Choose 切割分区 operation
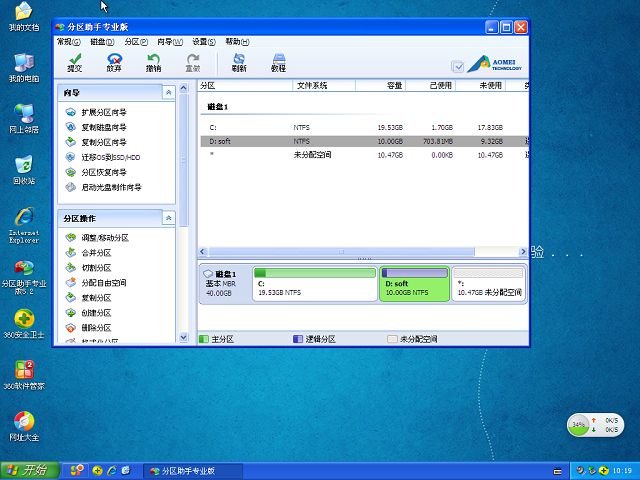The height and width of the screenshot is (480, 640). pos(89,268)
